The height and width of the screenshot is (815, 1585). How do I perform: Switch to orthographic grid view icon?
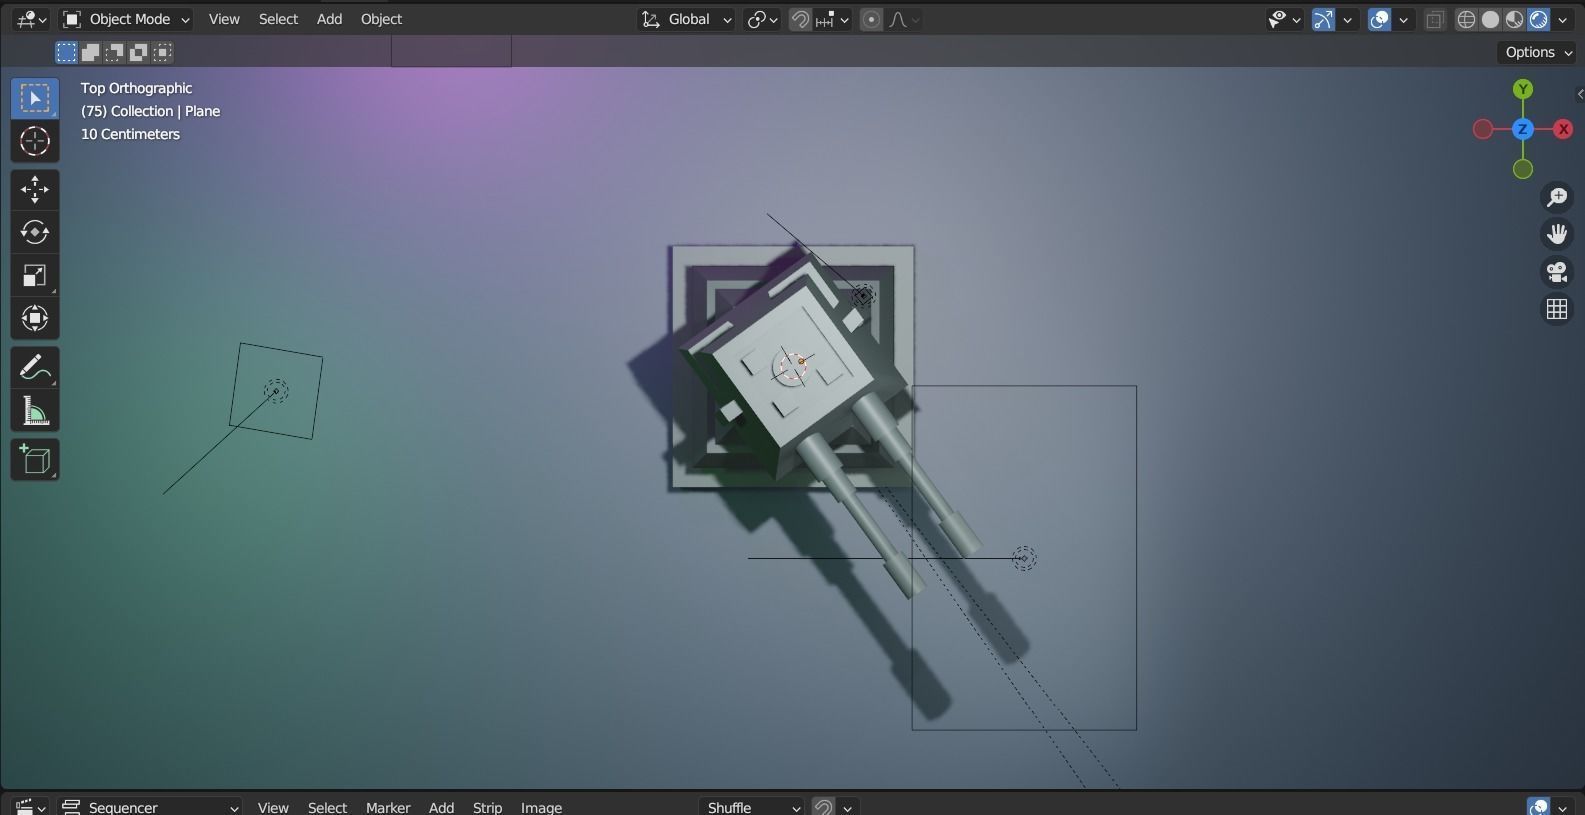[1557, 309]
